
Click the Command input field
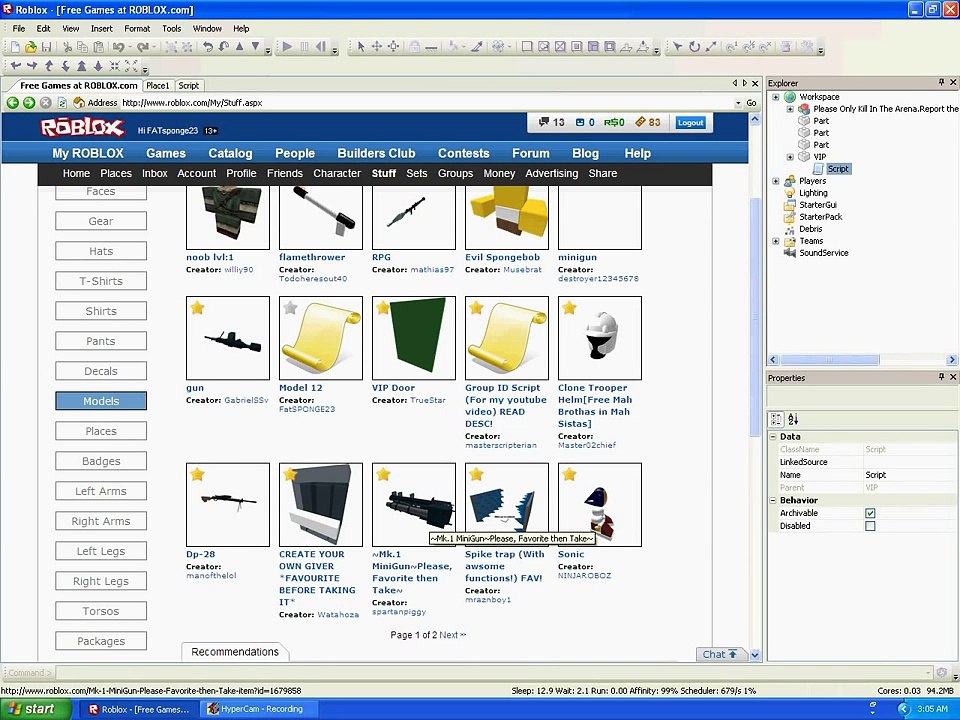pyautogui.click(x=493, y=672)
